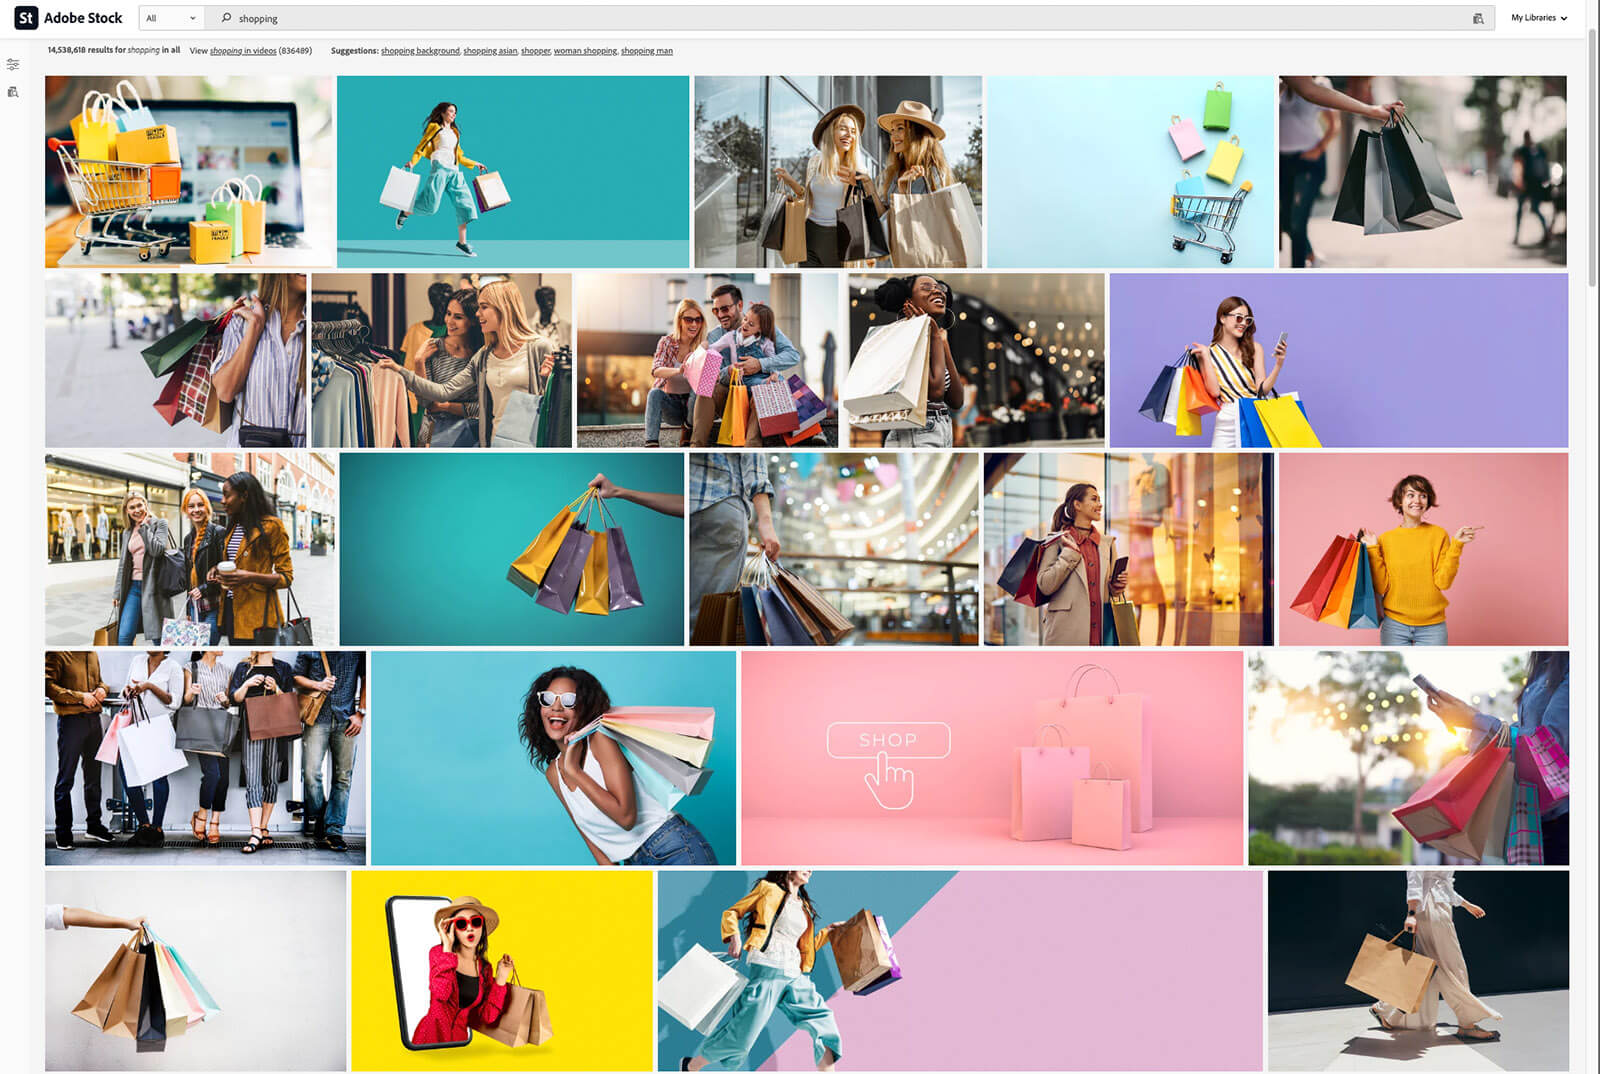Click the woman popping from phone on yellow
The image size is (1600, 1074).
pos(501,970)
